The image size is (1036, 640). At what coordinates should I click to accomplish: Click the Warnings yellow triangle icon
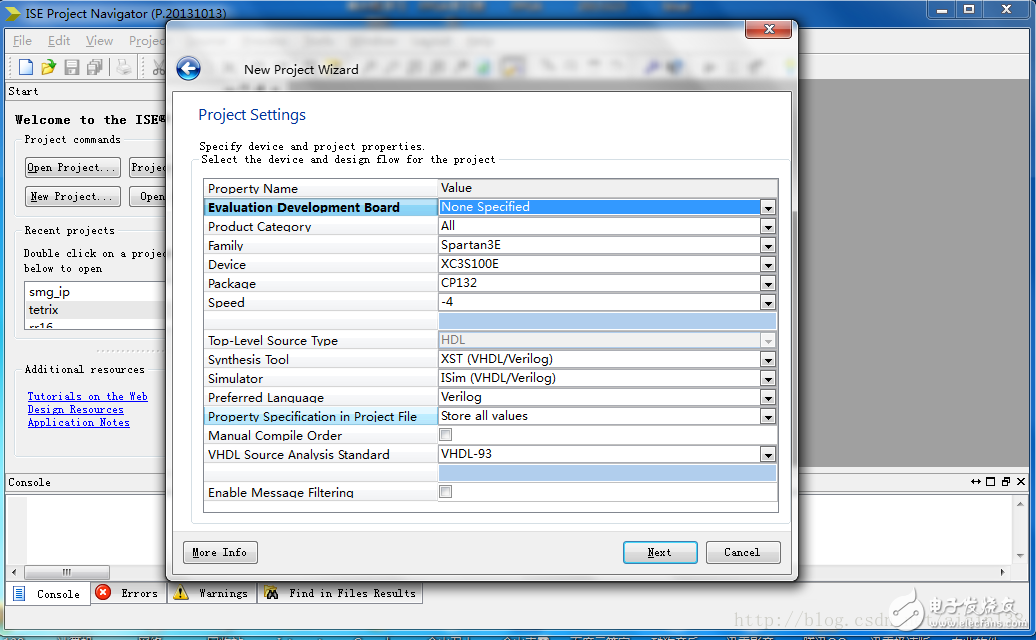coord(181,593)
